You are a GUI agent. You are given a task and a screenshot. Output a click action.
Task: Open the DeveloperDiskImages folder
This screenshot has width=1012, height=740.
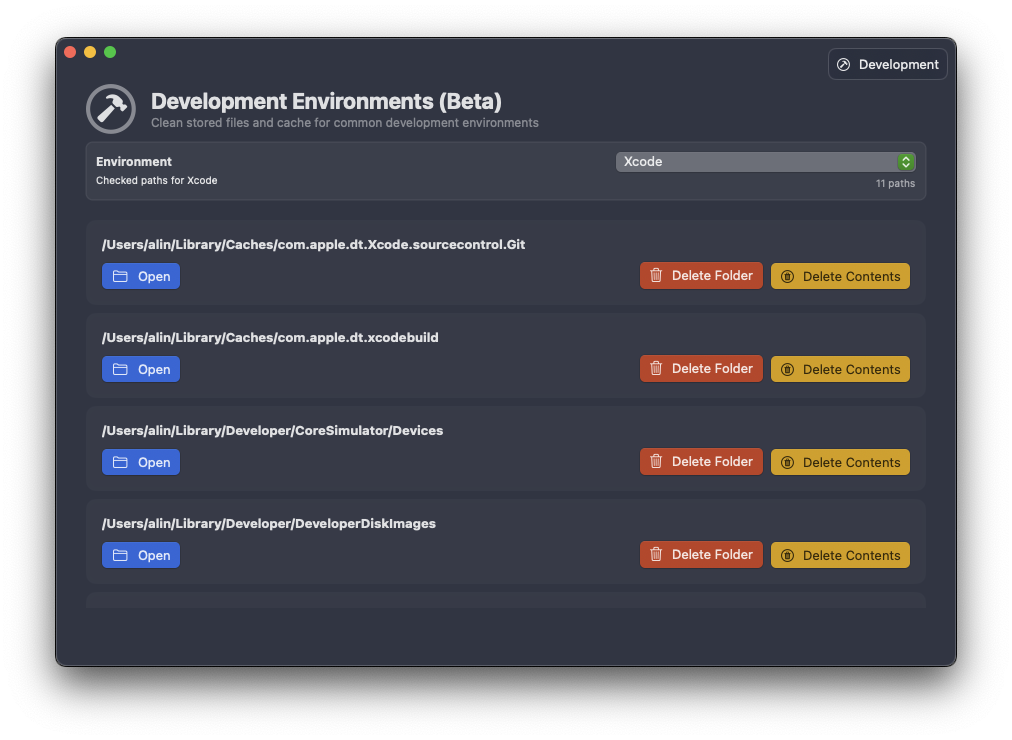point(141,555)
